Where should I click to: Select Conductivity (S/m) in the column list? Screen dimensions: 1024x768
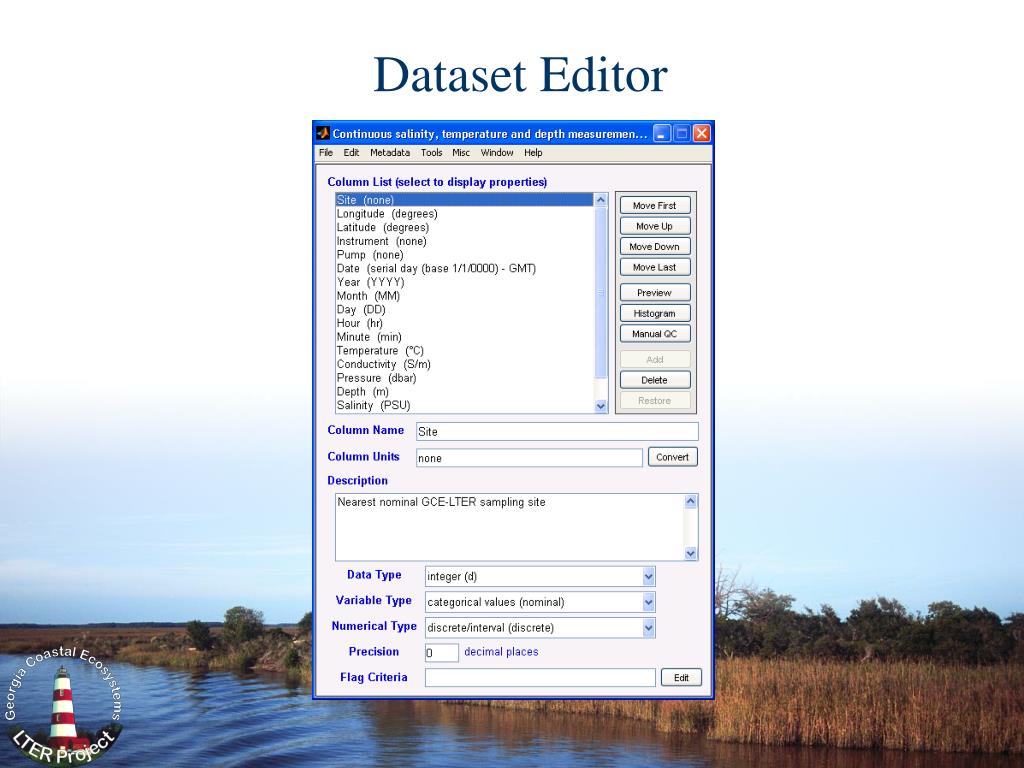464,364
